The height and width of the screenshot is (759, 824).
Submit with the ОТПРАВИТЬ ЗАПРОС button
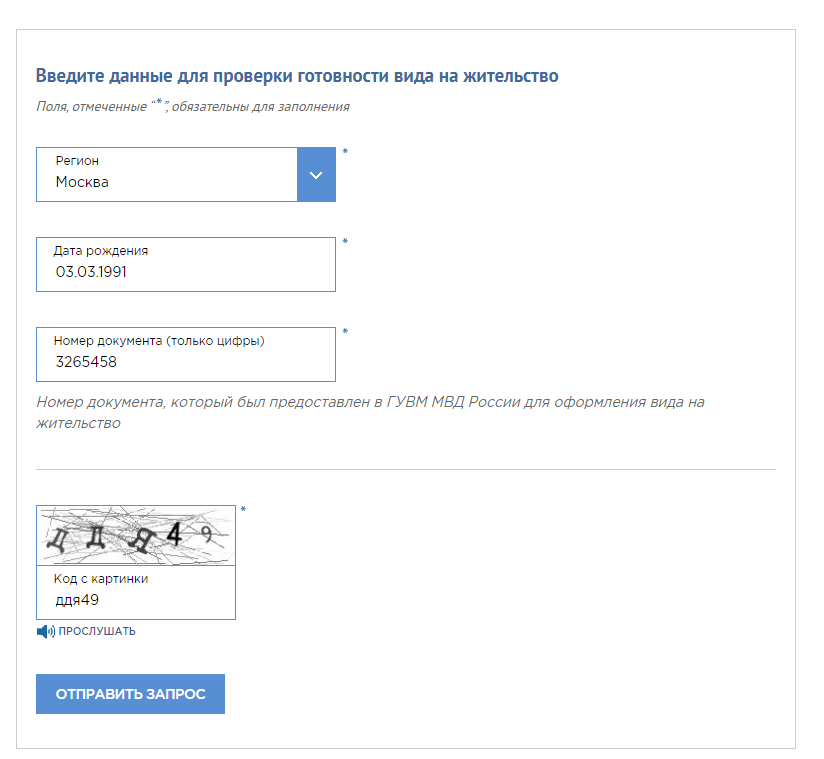[x=130, y=694]
